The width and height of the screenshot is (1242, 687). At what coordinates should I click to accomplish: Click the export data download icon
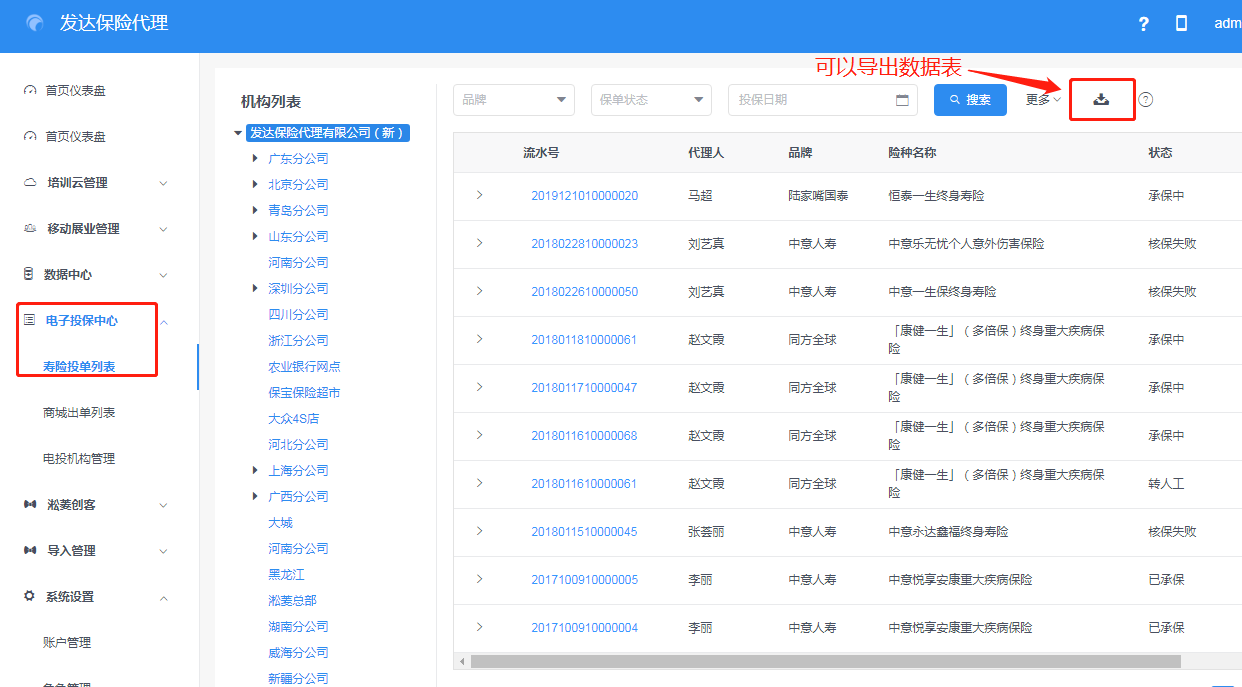click(1101, 99)
